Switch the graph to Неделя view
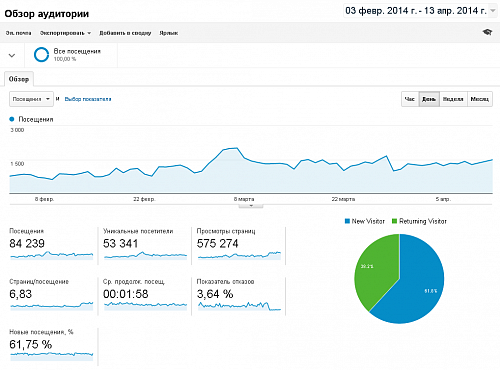The width and height of the screenshot is (500, 370). [453, 99]
